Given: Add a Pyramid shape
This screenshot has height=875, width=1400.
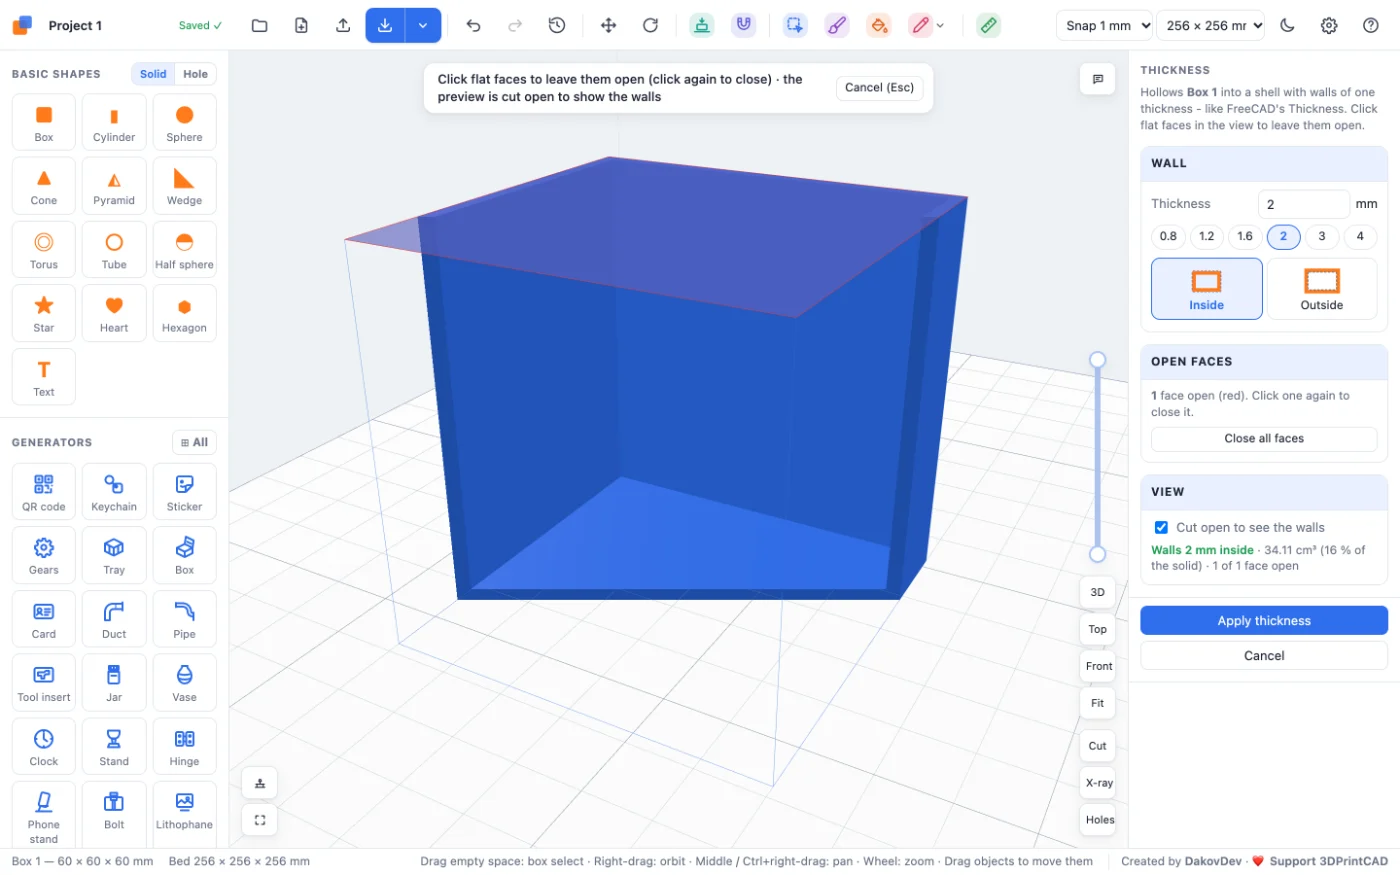Looking at the screenshot, I should [x=114, y=186].
